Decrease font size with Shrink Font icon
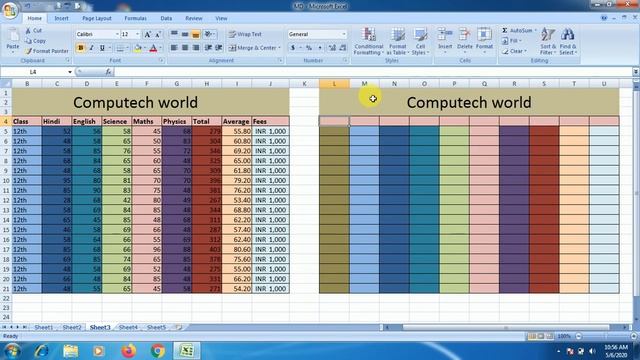Screen dimensions: 640x360 [x=158, y=34]
